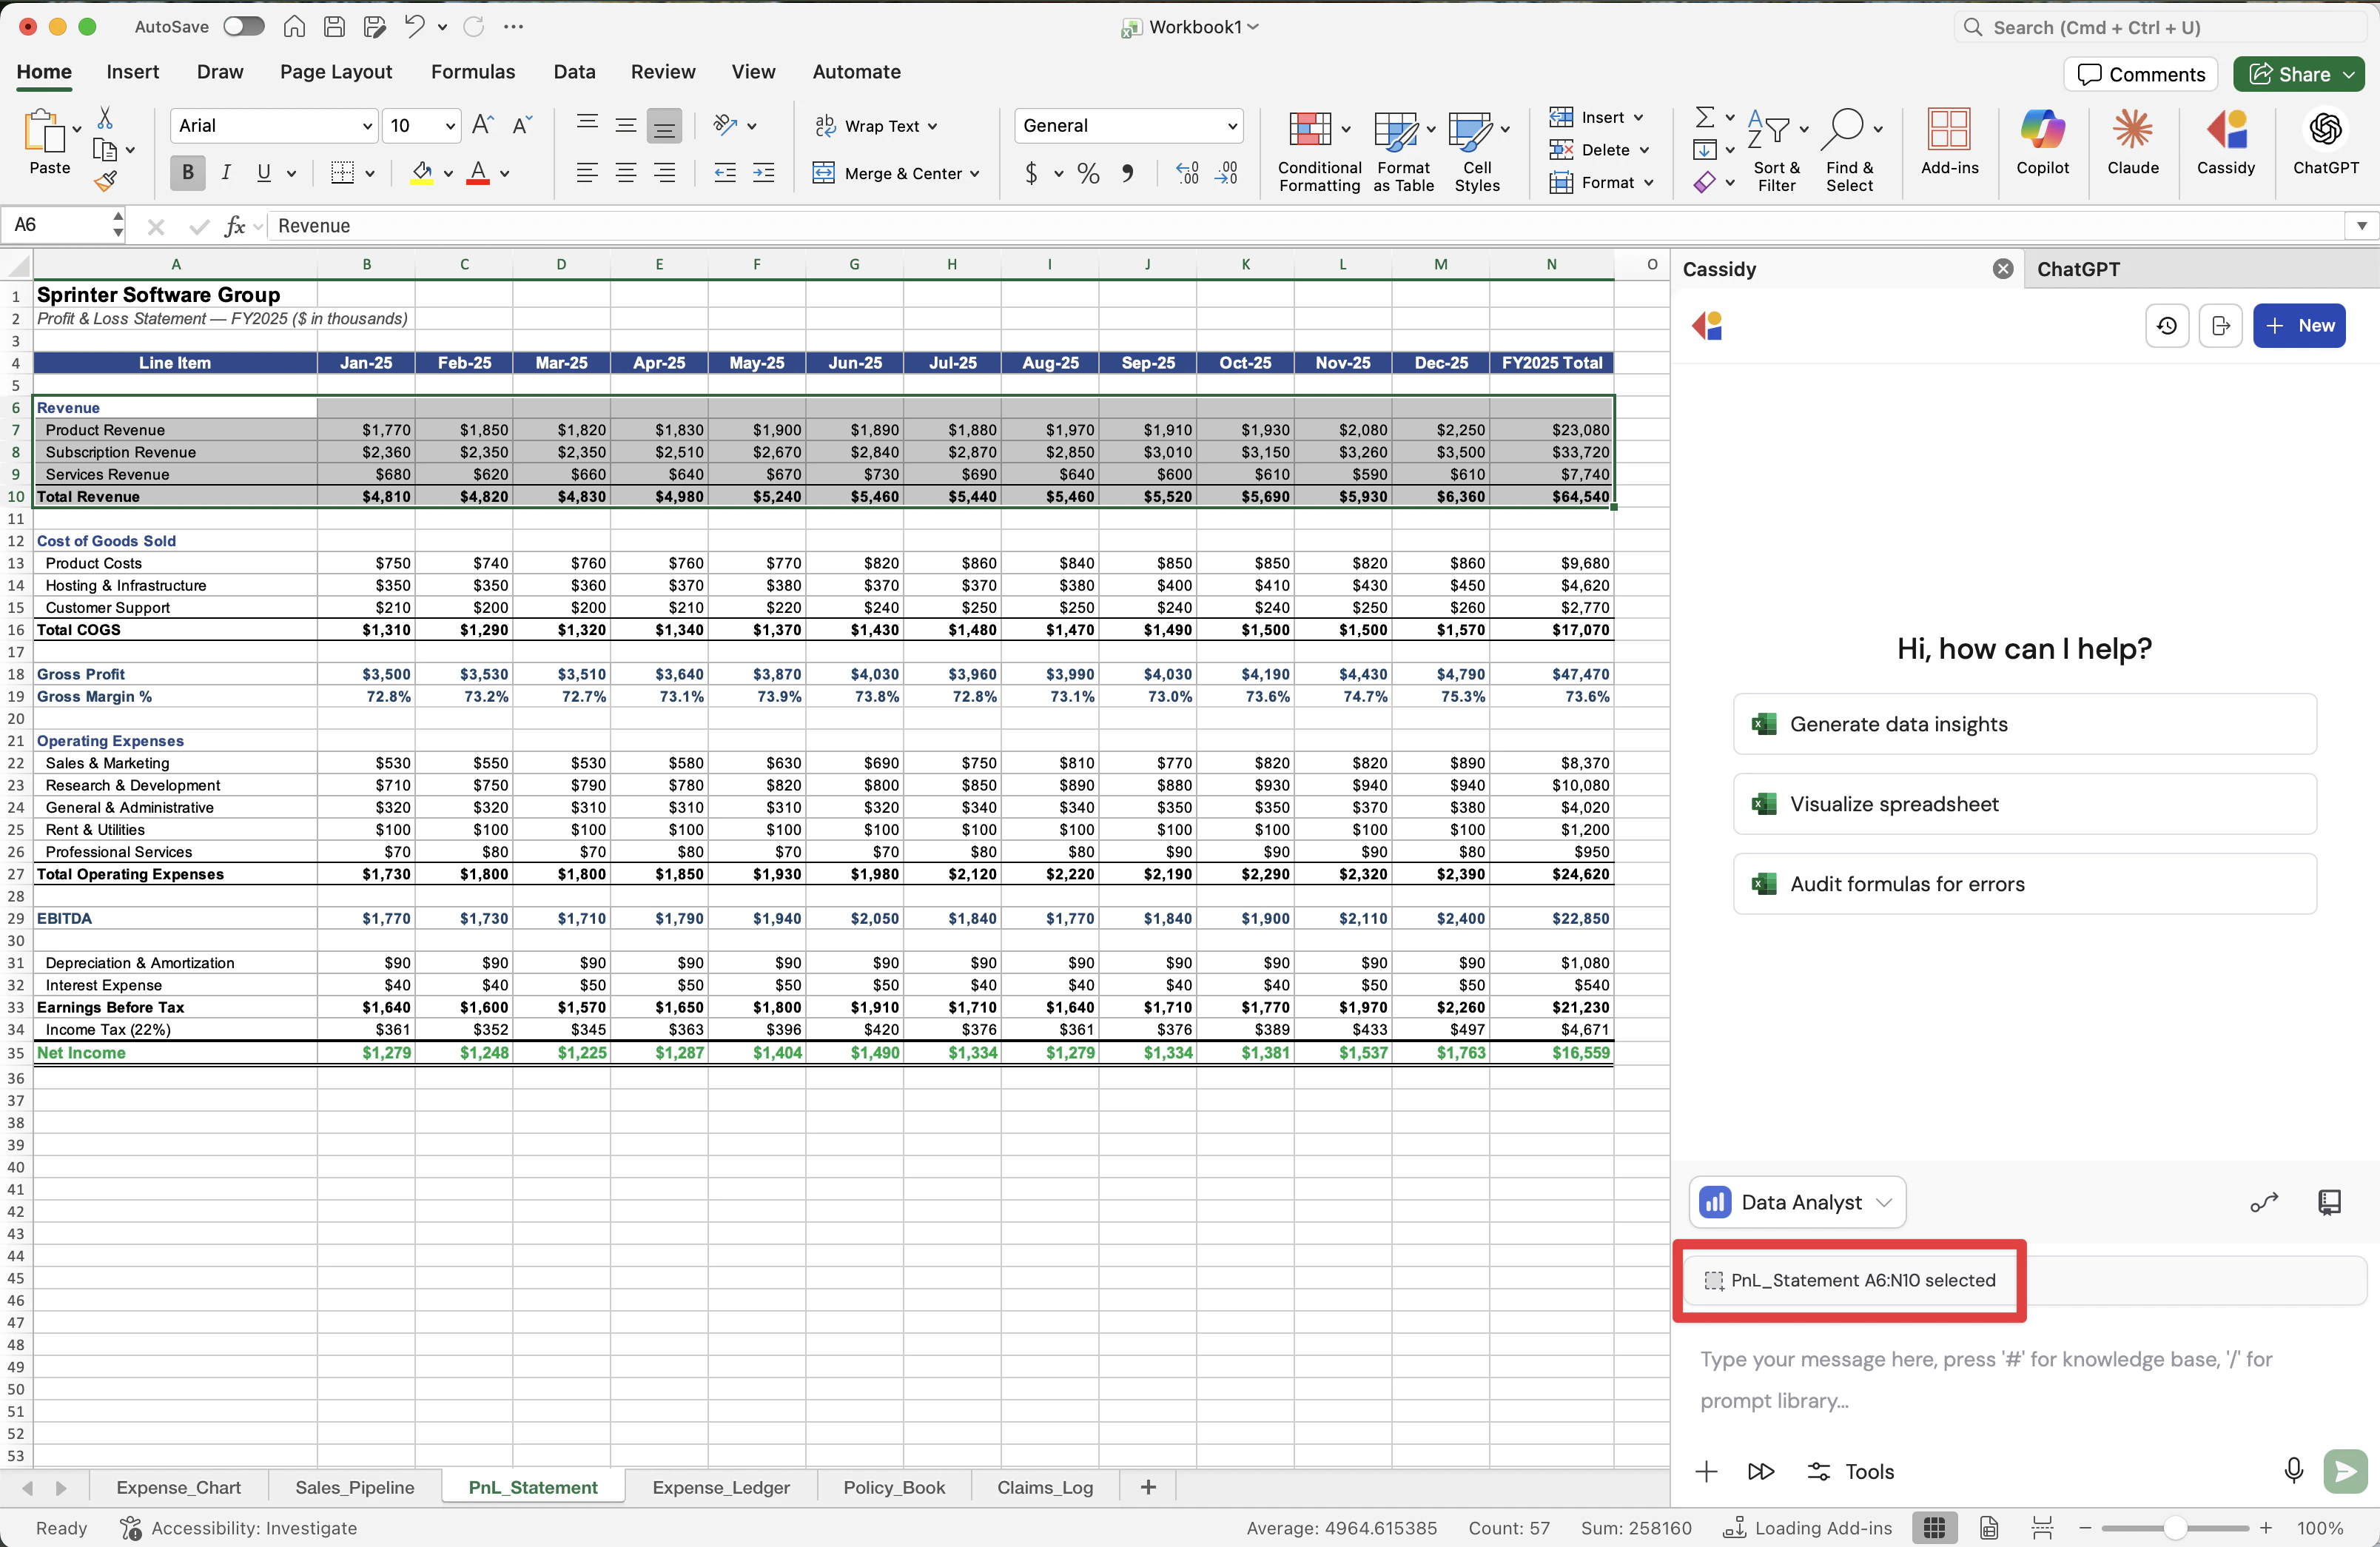Open the Cassidy prompt library book icon
Viewport: 2380px width, 1547px height.
pyautogui.click(x=2329, y=1202)
